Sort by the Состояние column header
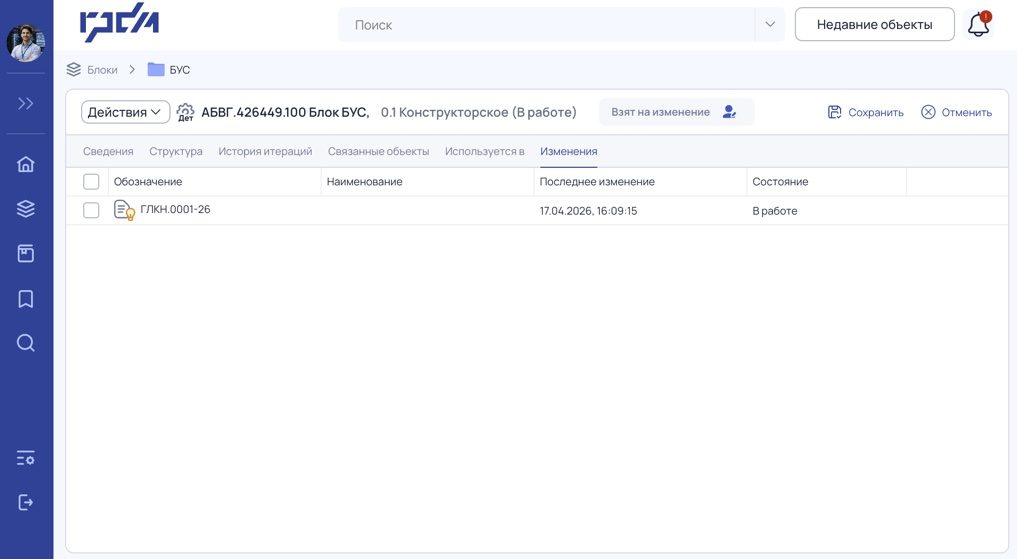Image resolution: width=1017 pixels, height=559 pixels. click(x=780, y=182)
